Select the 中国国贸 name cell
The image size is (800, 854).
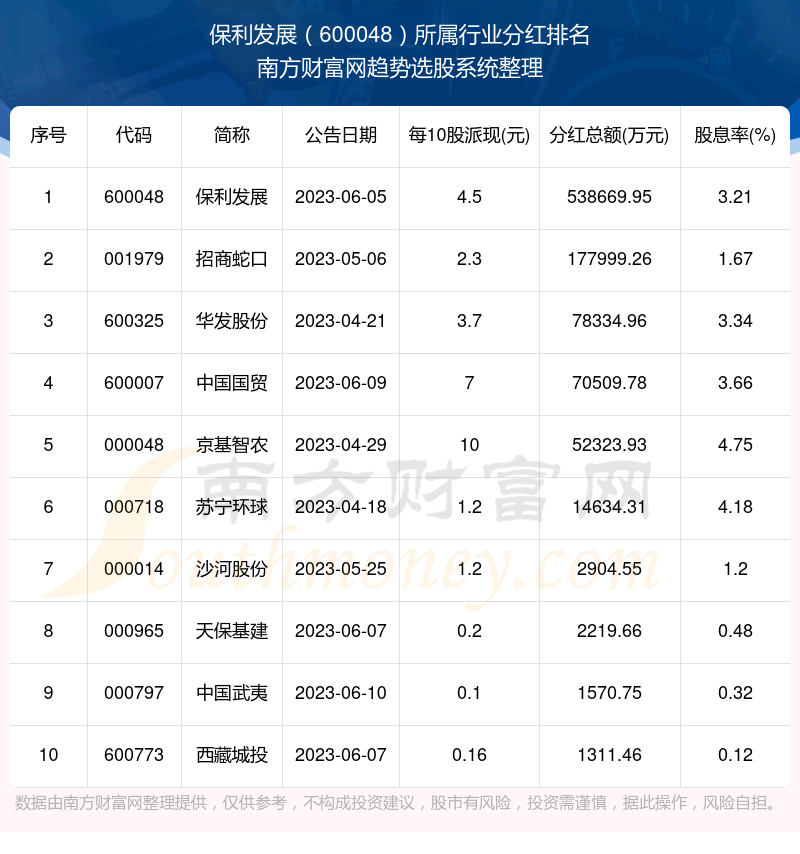[232, 383]
